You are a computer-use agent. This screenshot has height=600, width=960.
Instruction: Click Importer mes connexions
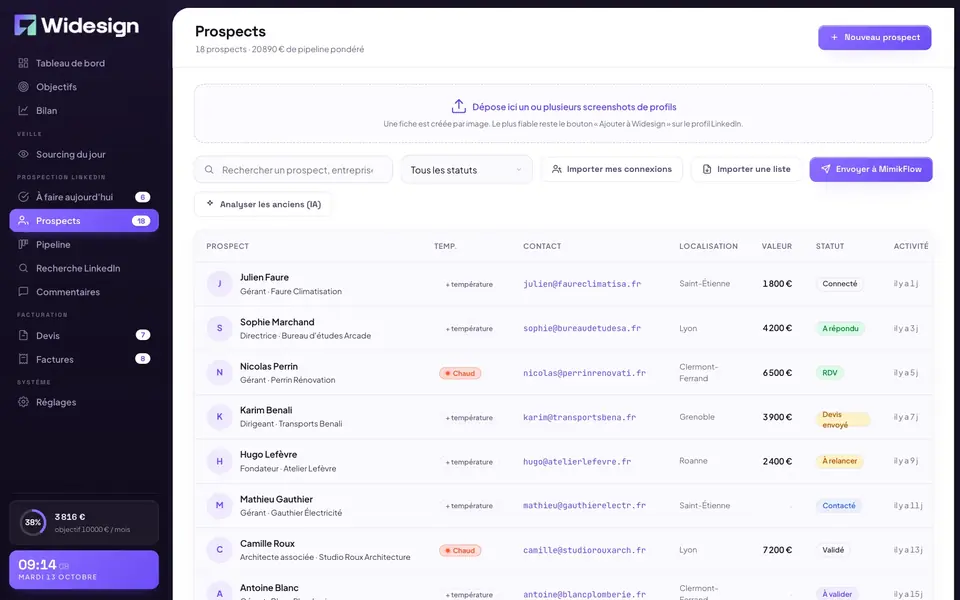(611, 169)
